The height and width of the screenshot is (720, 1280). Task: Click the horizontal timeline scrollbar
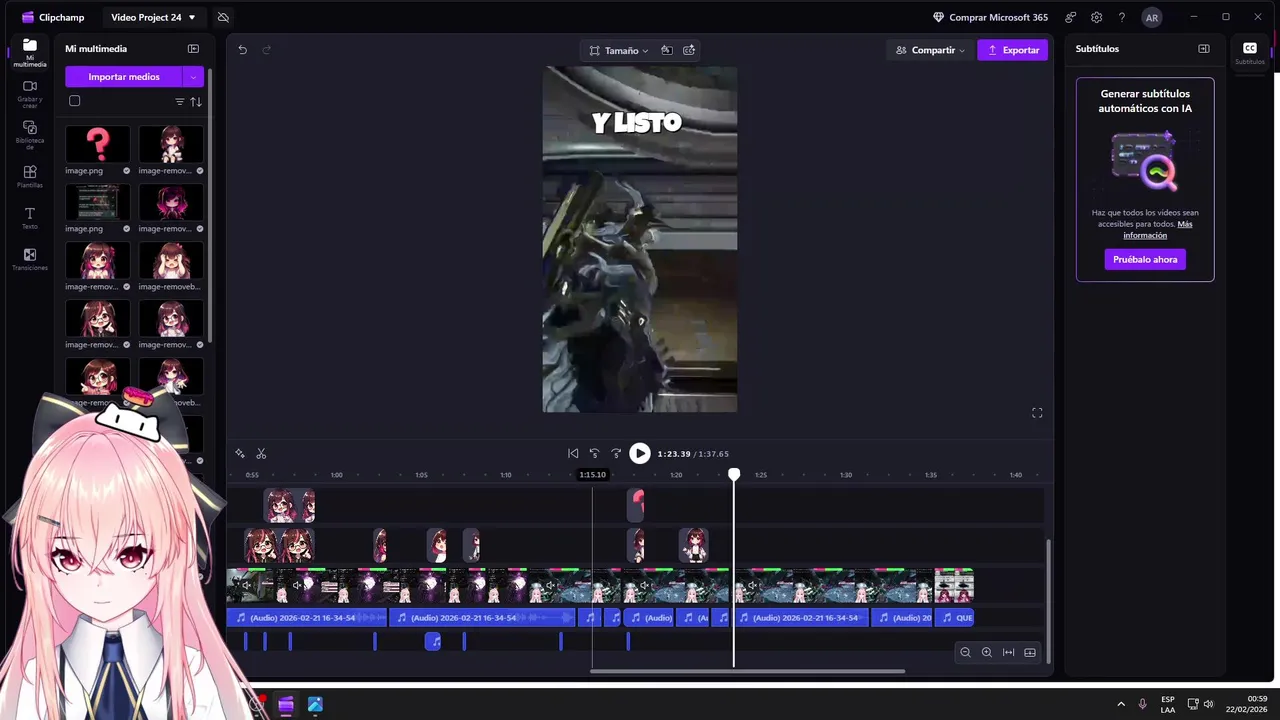click(748, 671)
